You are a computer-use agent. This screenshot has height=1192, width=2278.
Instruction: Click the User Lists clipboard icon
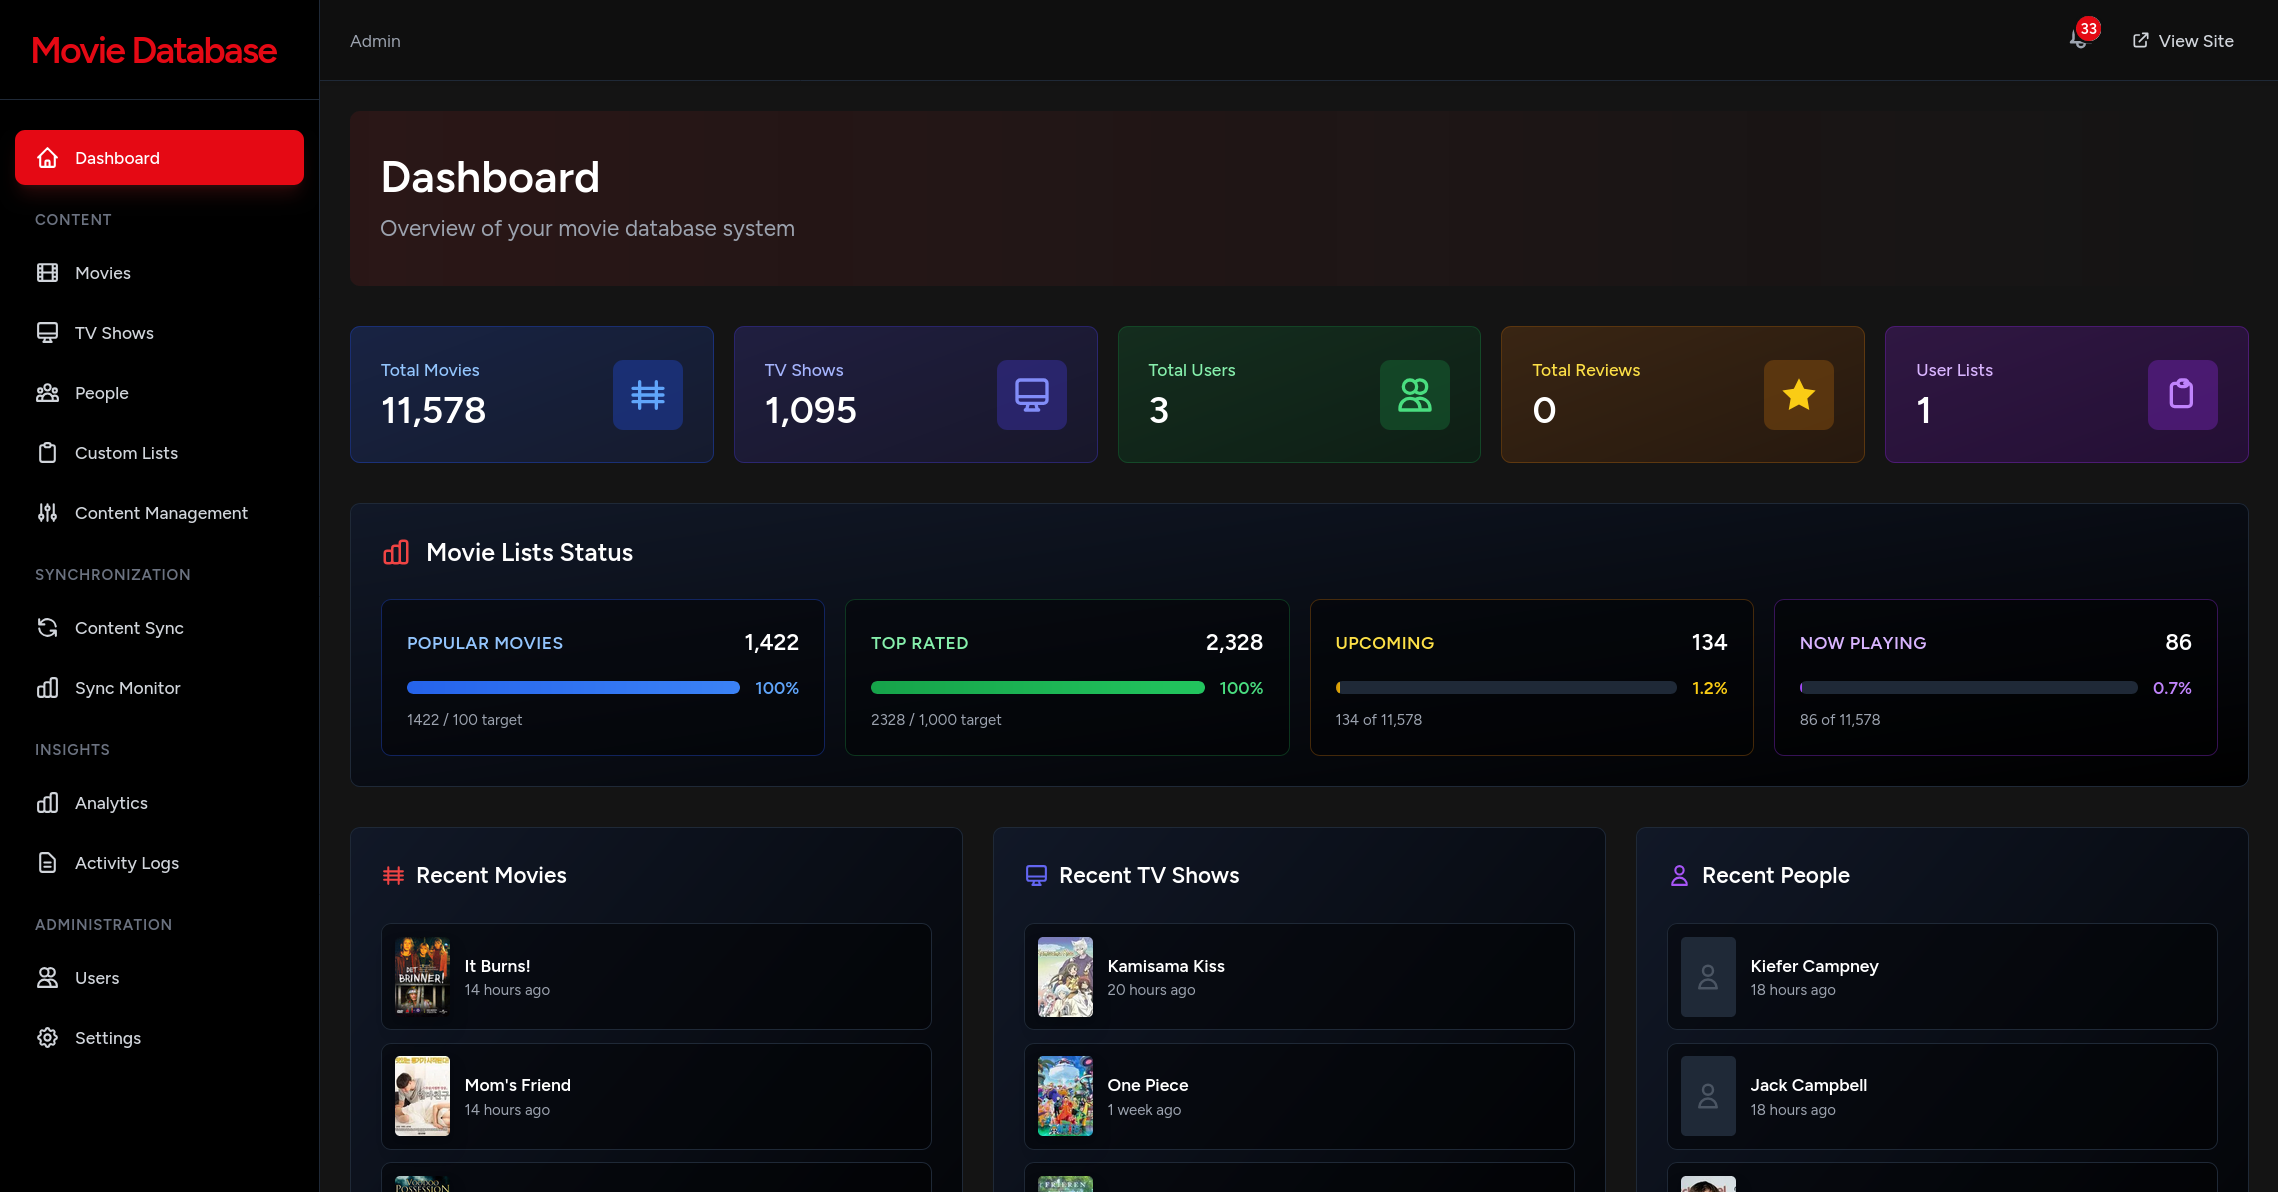[2181, 395]
